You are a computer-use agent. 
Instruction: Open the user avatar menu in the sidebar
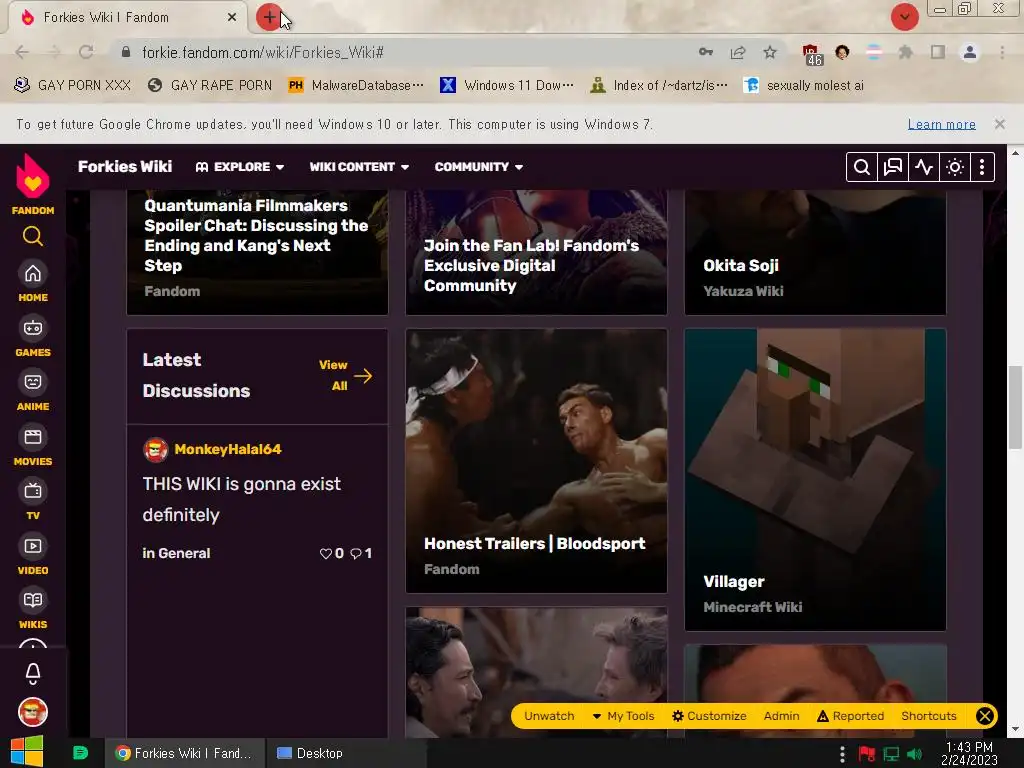coord(33,712)
